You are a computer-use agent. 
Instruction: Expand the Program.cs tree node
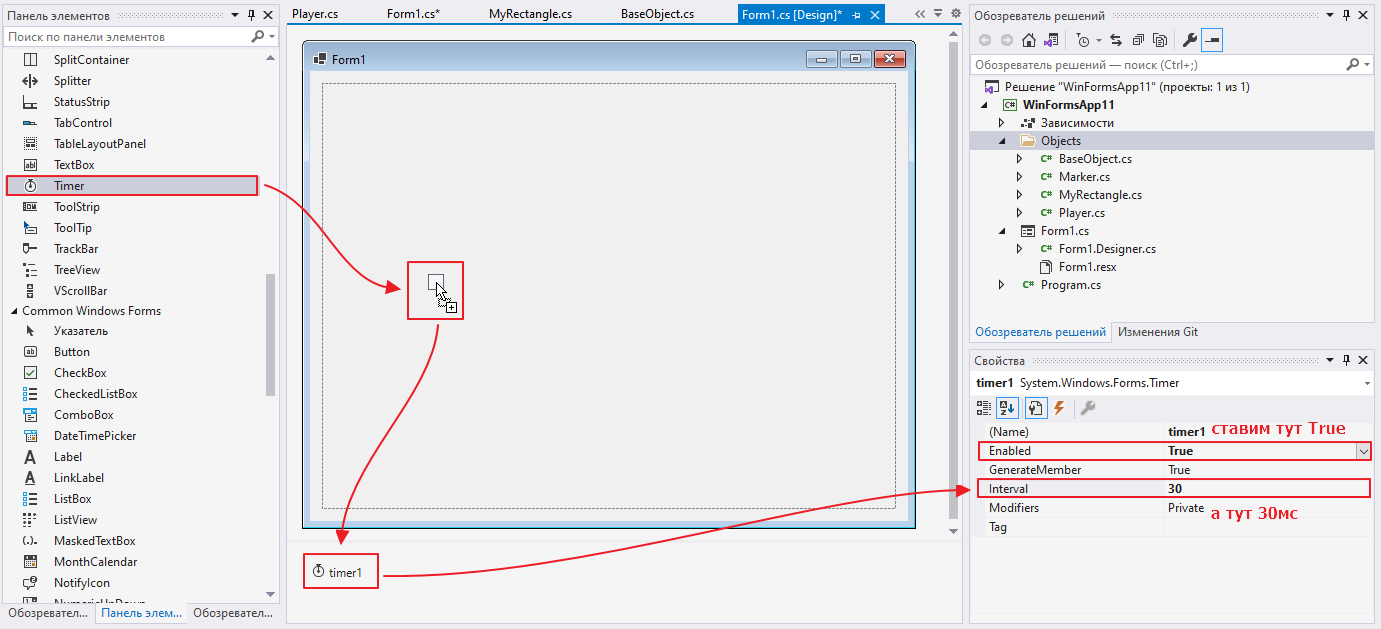[1002, 285]
